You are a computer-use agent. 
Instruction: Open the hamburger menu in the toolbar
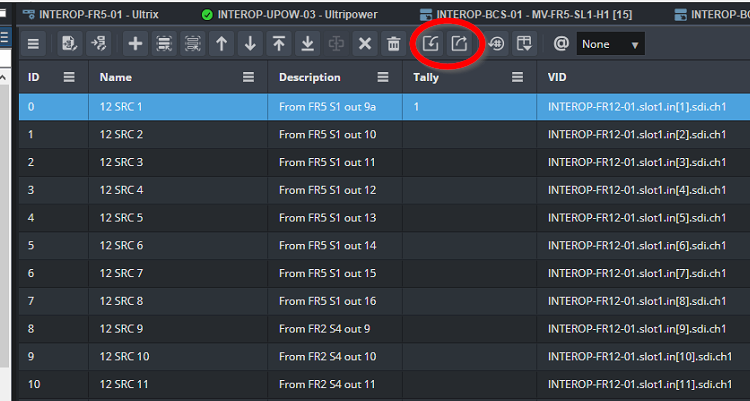pyautogui.click(x=33, y=44)
